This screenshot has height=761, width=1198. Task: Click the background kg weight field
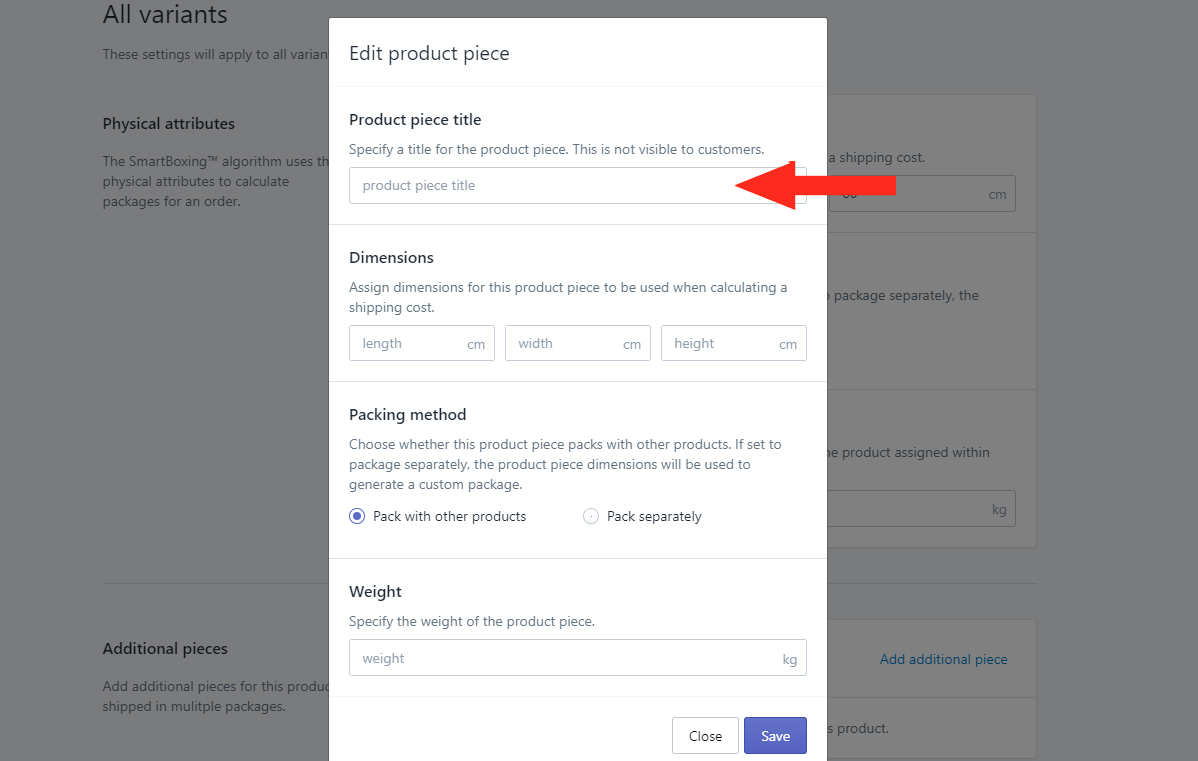point(921,509)
